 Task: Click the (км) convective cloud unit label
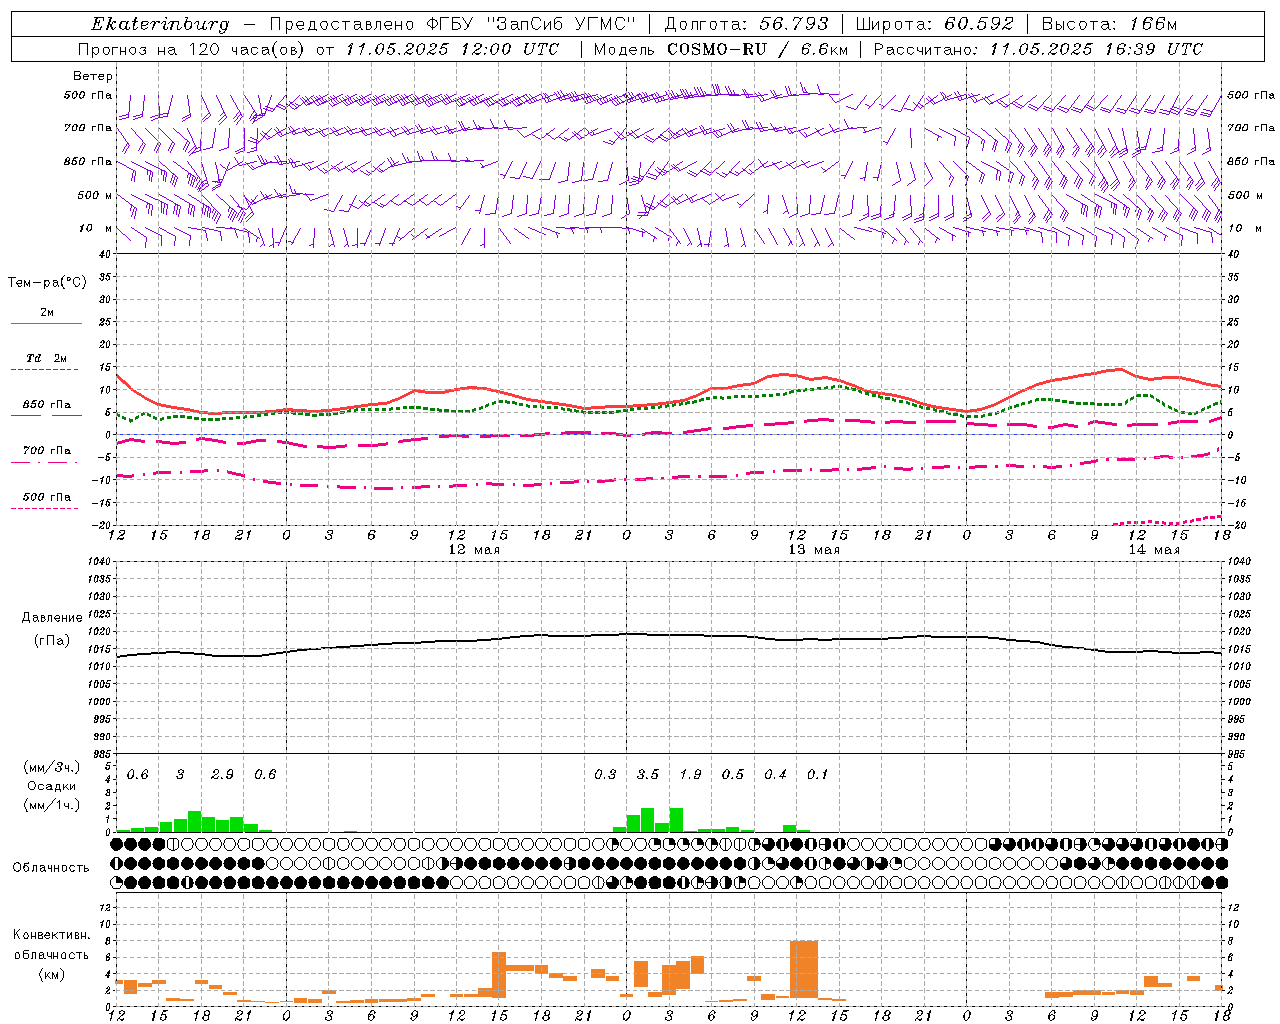tap(51, 974)
